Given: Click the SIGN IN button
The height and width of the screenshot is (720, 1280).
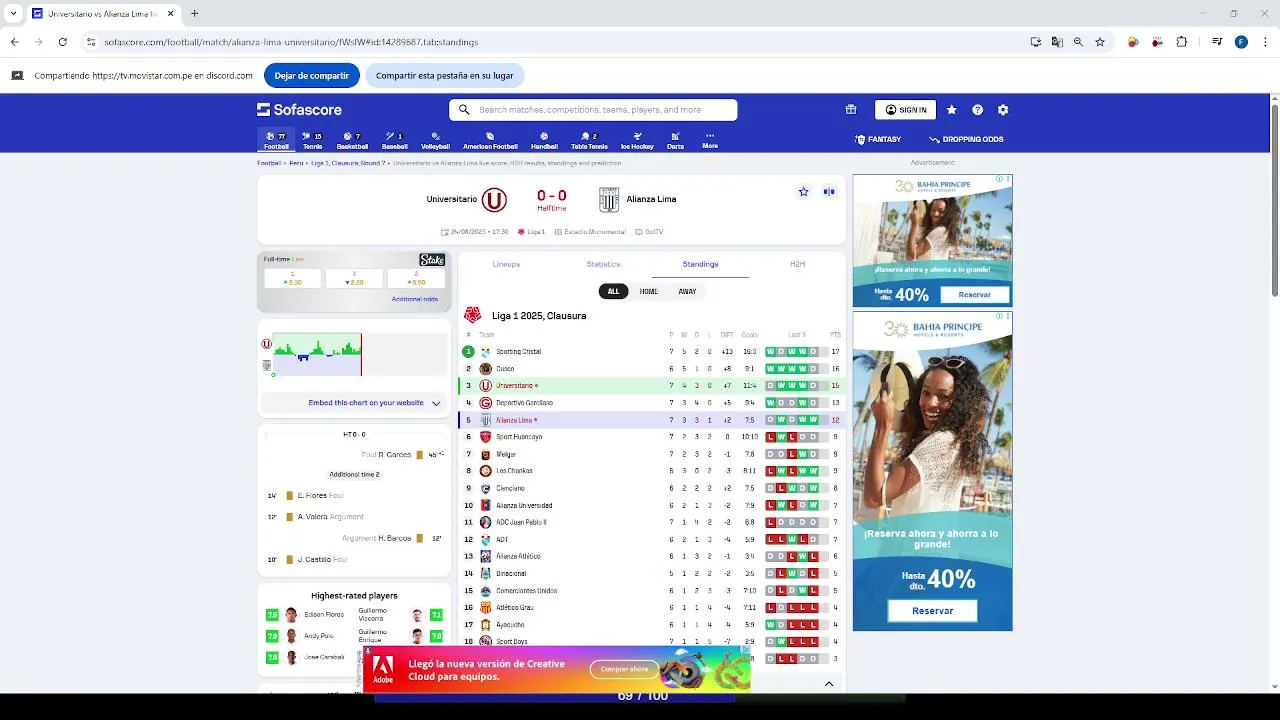Looking at the screenshot, I should [x=905, y=110].
